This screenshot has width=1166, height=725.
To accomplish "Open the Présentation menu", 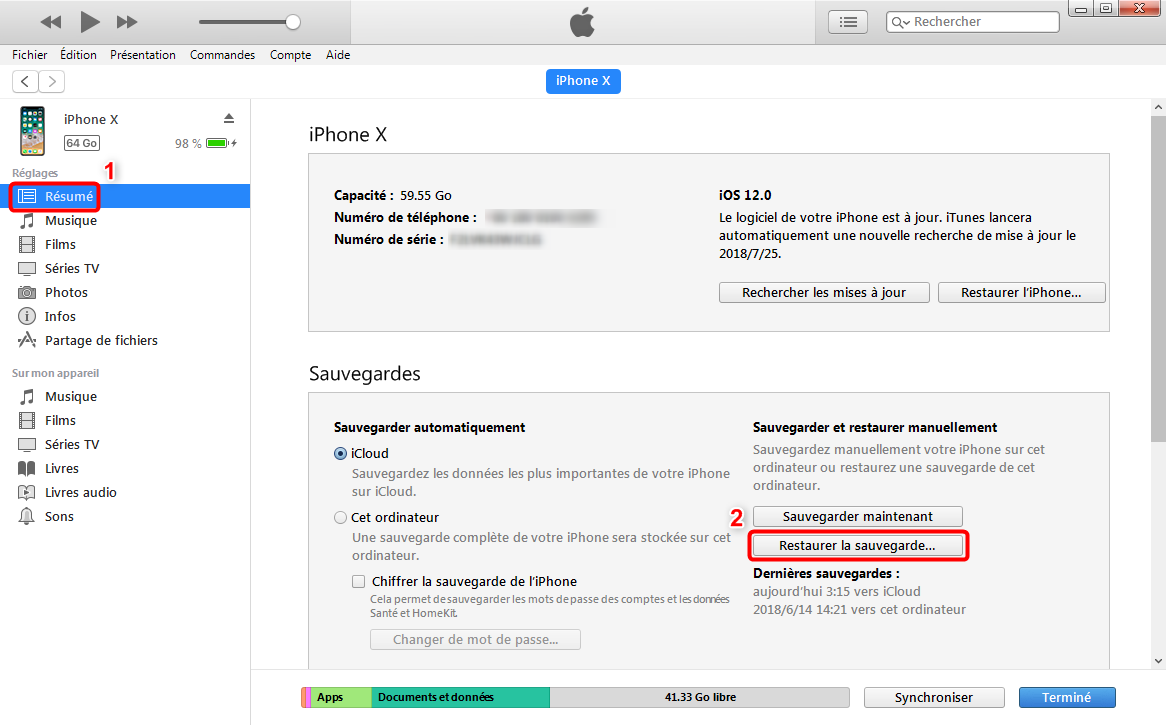I will pyautogui.click(x=143, y=55).
